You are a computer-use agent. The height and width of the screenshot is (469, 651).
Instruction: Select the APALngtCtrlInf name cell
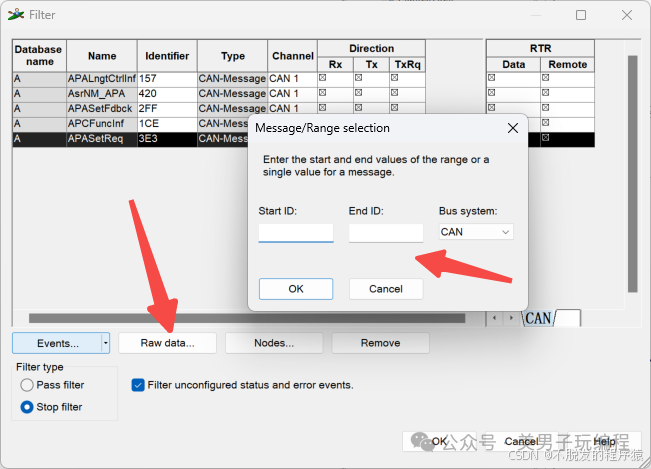[102, 79]
